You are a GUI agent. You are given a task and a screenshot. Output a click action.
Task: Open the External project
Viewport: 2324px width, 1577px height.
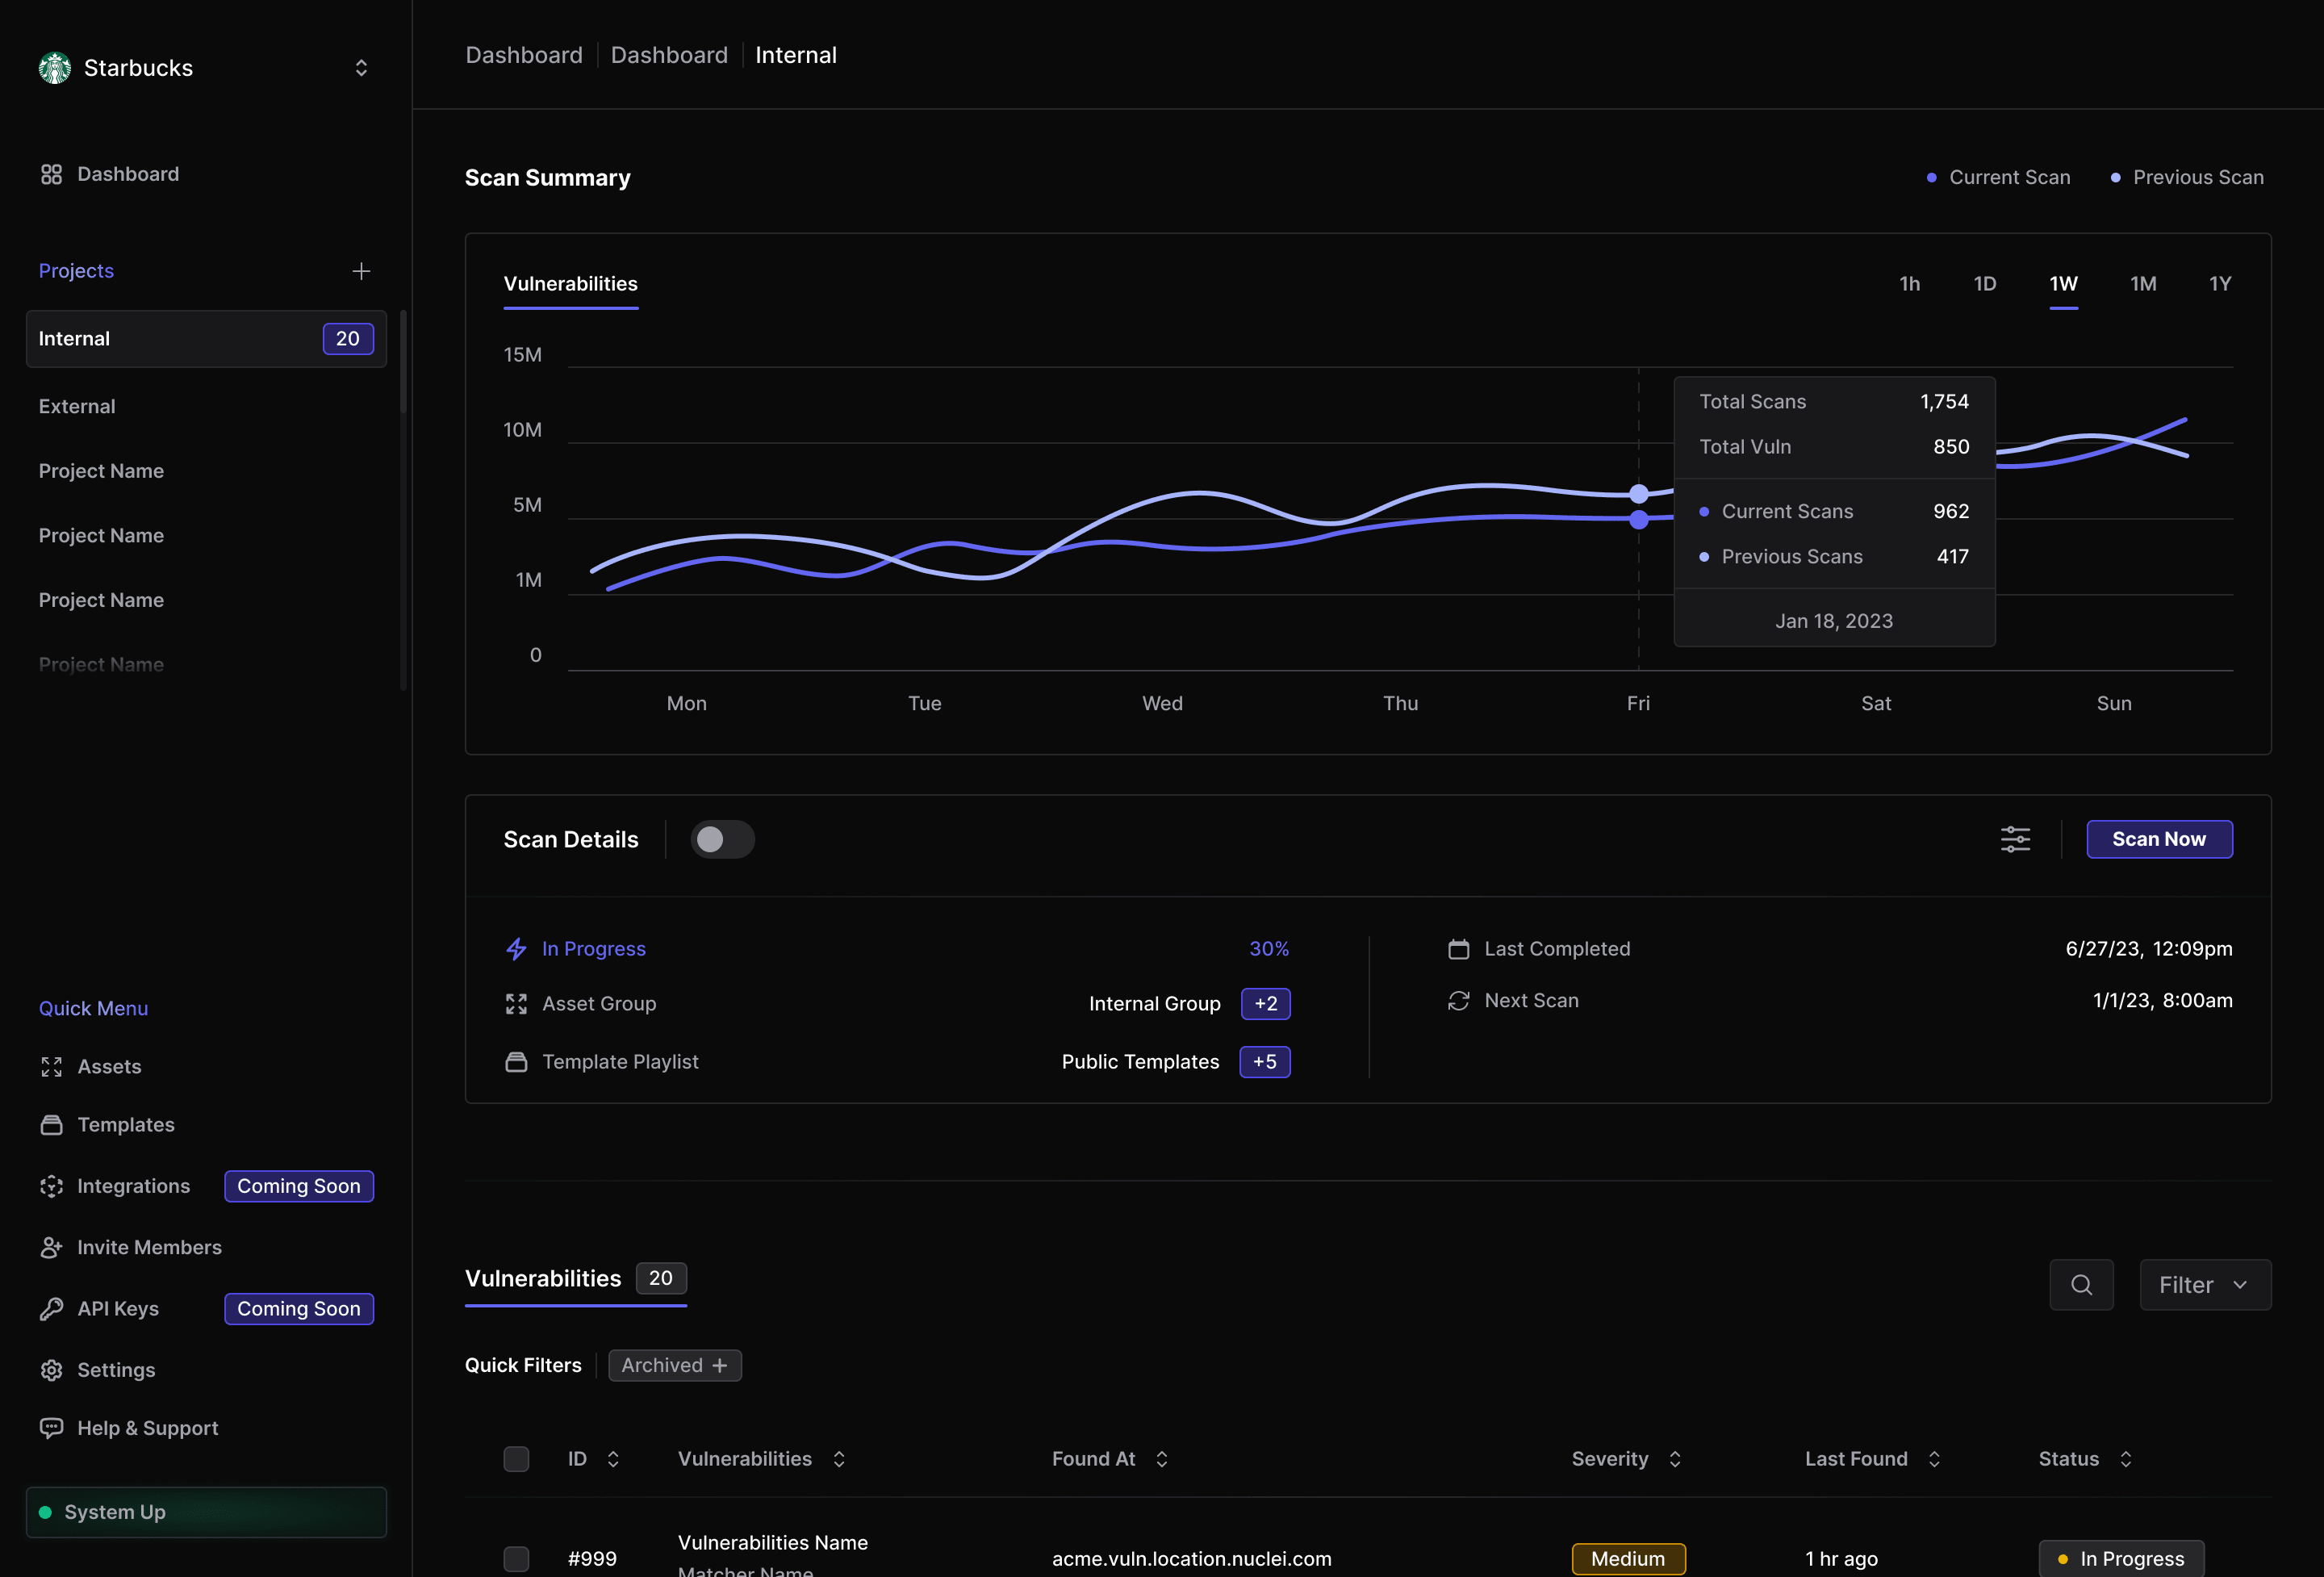pos(77,406)
